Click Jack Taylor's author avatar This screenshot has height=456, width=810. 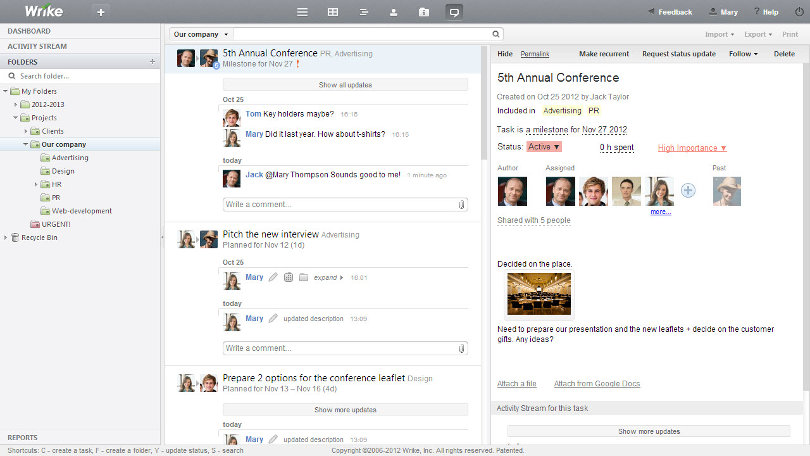coord(512,191)
